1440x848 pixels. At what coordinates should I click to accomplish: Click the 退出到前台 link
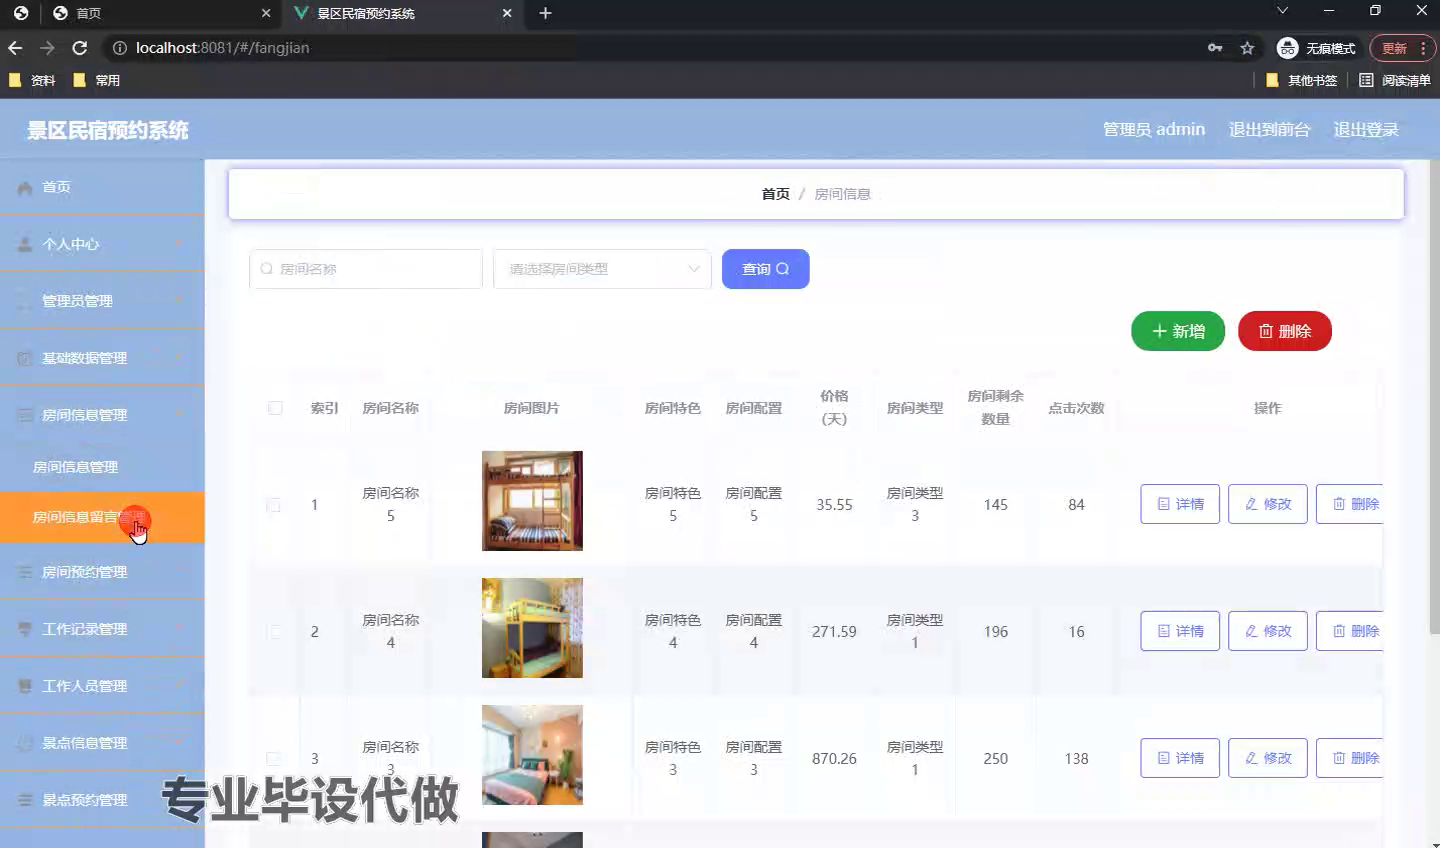click(x=1269, y=129)
